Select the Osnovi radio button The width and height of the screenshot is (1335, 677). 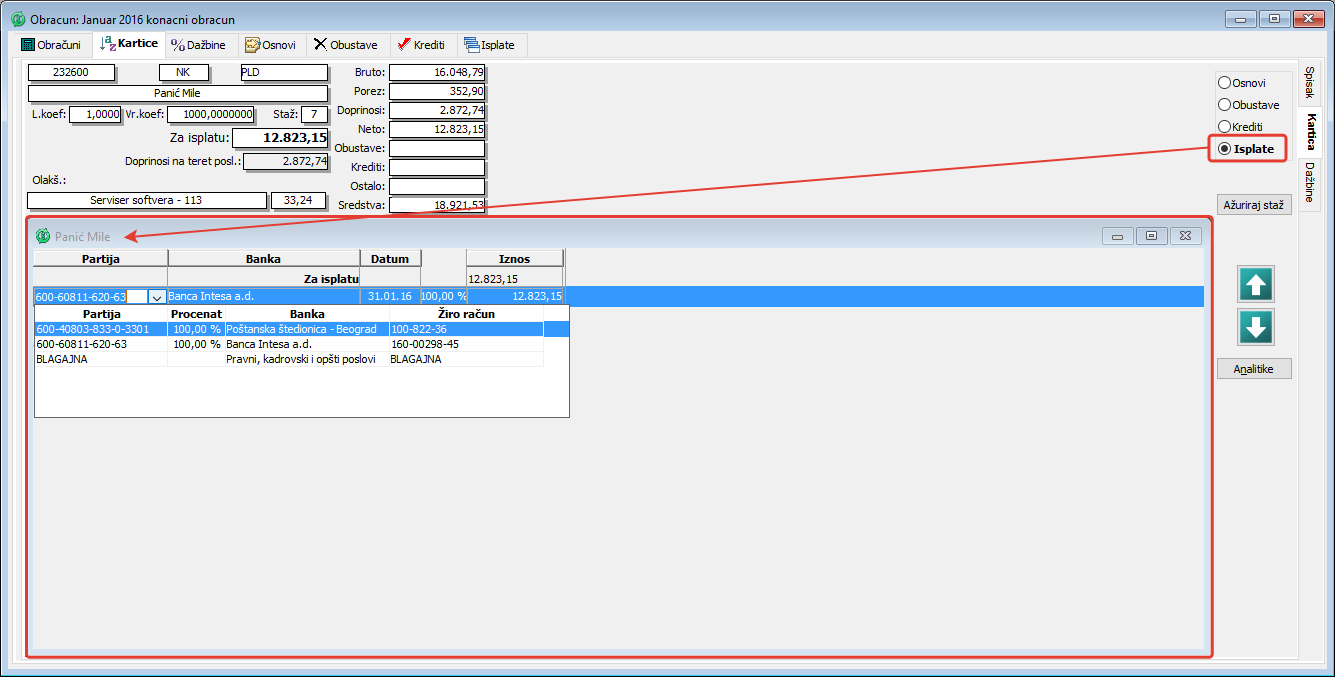coord(1224,83)
